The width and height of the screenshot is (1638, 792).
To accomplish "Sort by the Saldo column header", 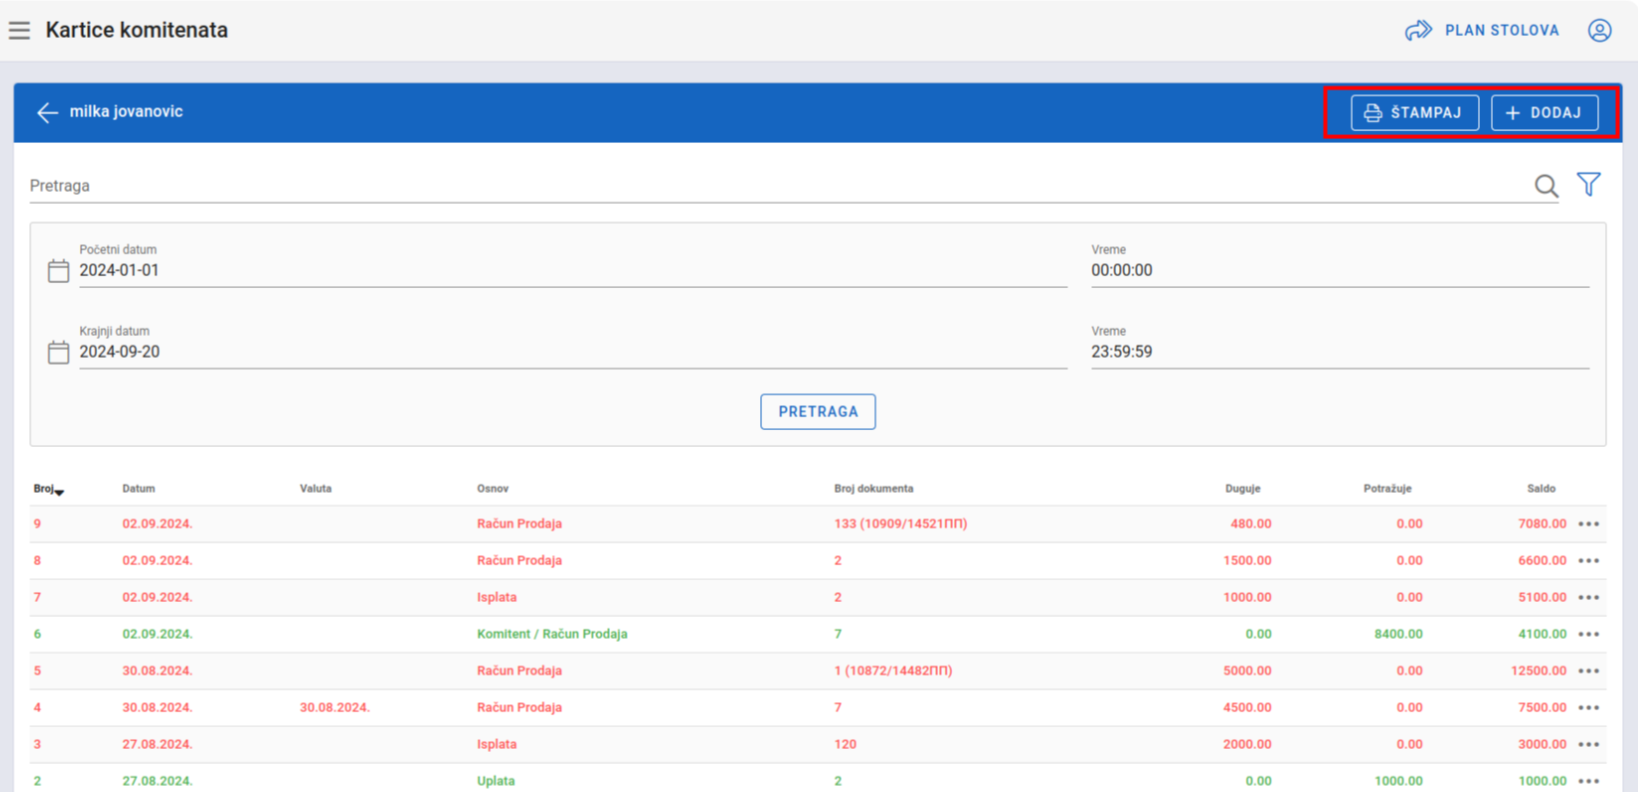I will (x=1541, y=489).
